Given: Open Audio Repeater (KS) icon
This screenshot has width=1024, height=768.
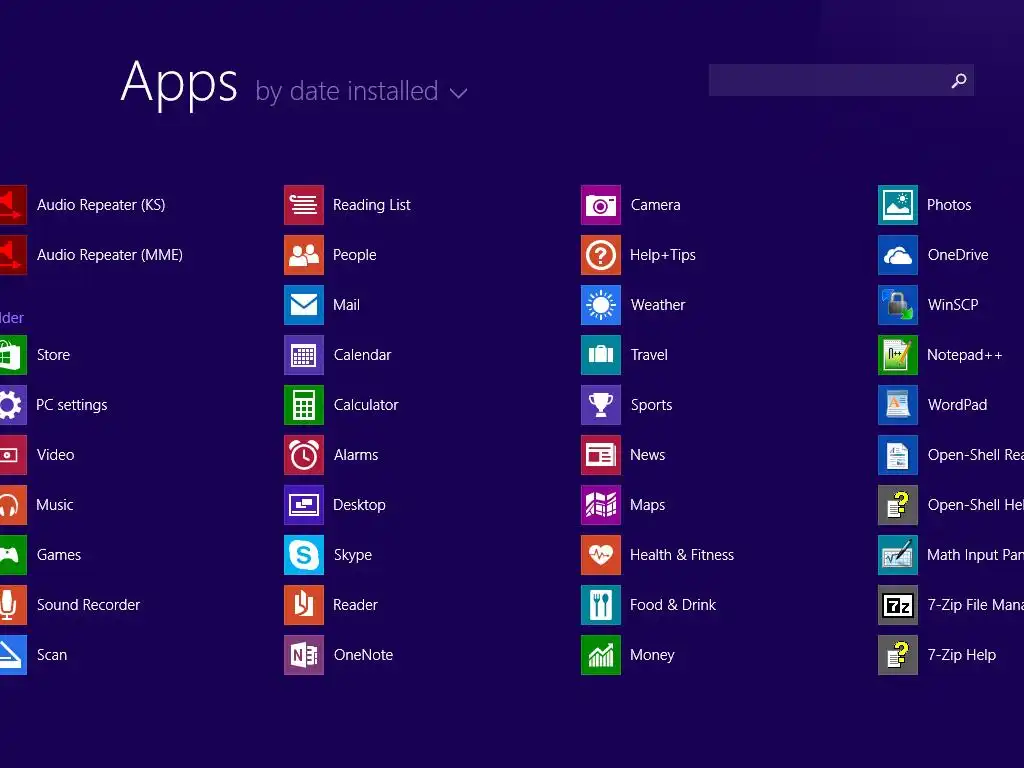Looking at the screenshot, I should pyautogui.click(x=13, y=205).
